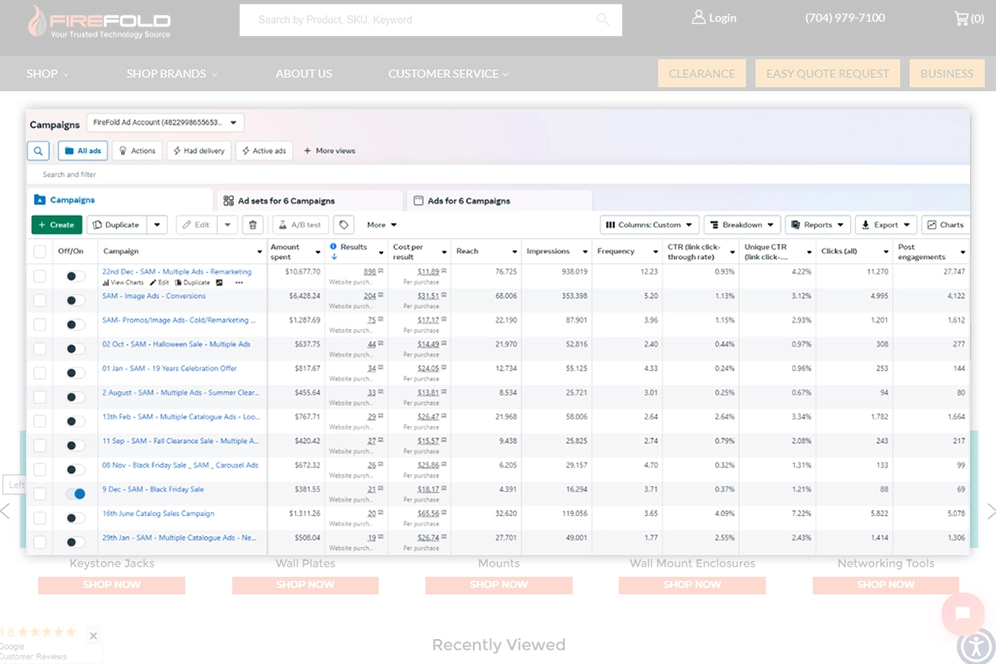Open the shopping cart icon
Viewport: 996px width, 664px height.
click(961, 18)
